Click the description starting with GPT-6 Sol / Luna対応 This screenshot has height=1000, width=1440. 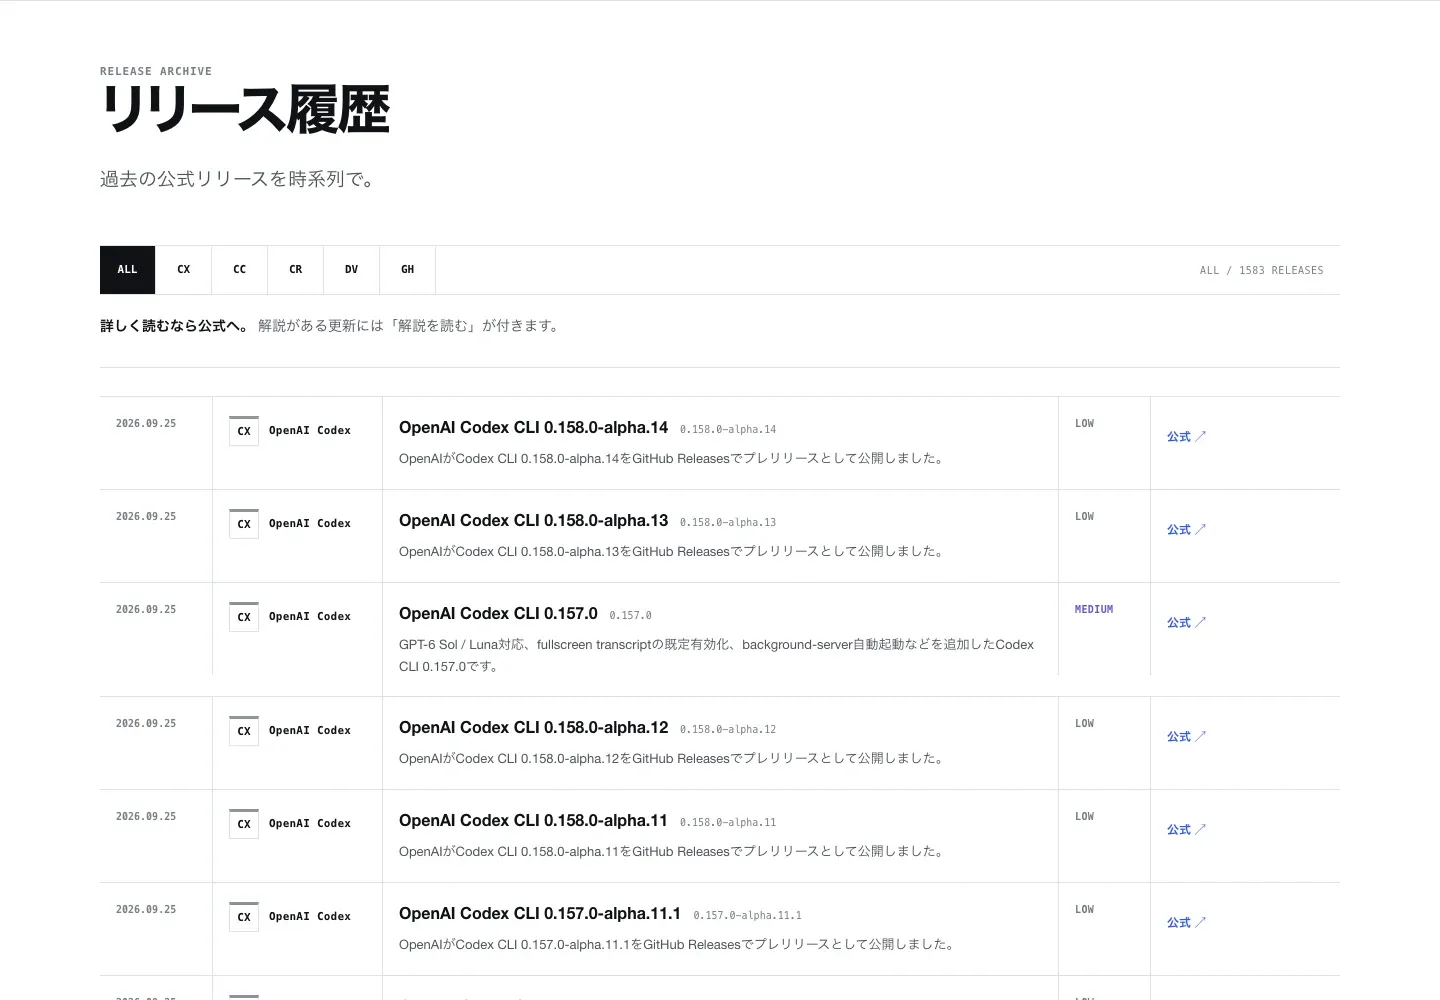coord(716,656)
